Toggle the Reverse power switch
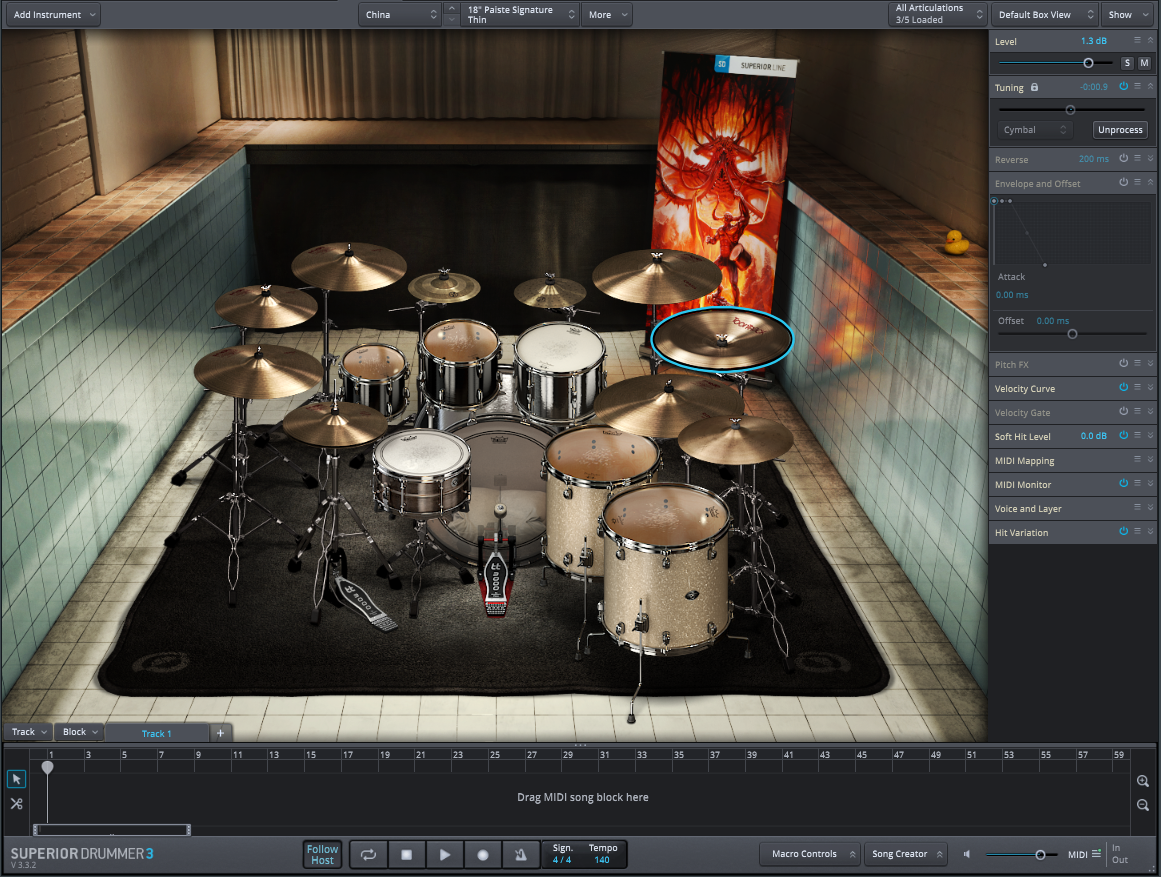The width and height of the screenshot is (1161, 877). click(1123, 159)
